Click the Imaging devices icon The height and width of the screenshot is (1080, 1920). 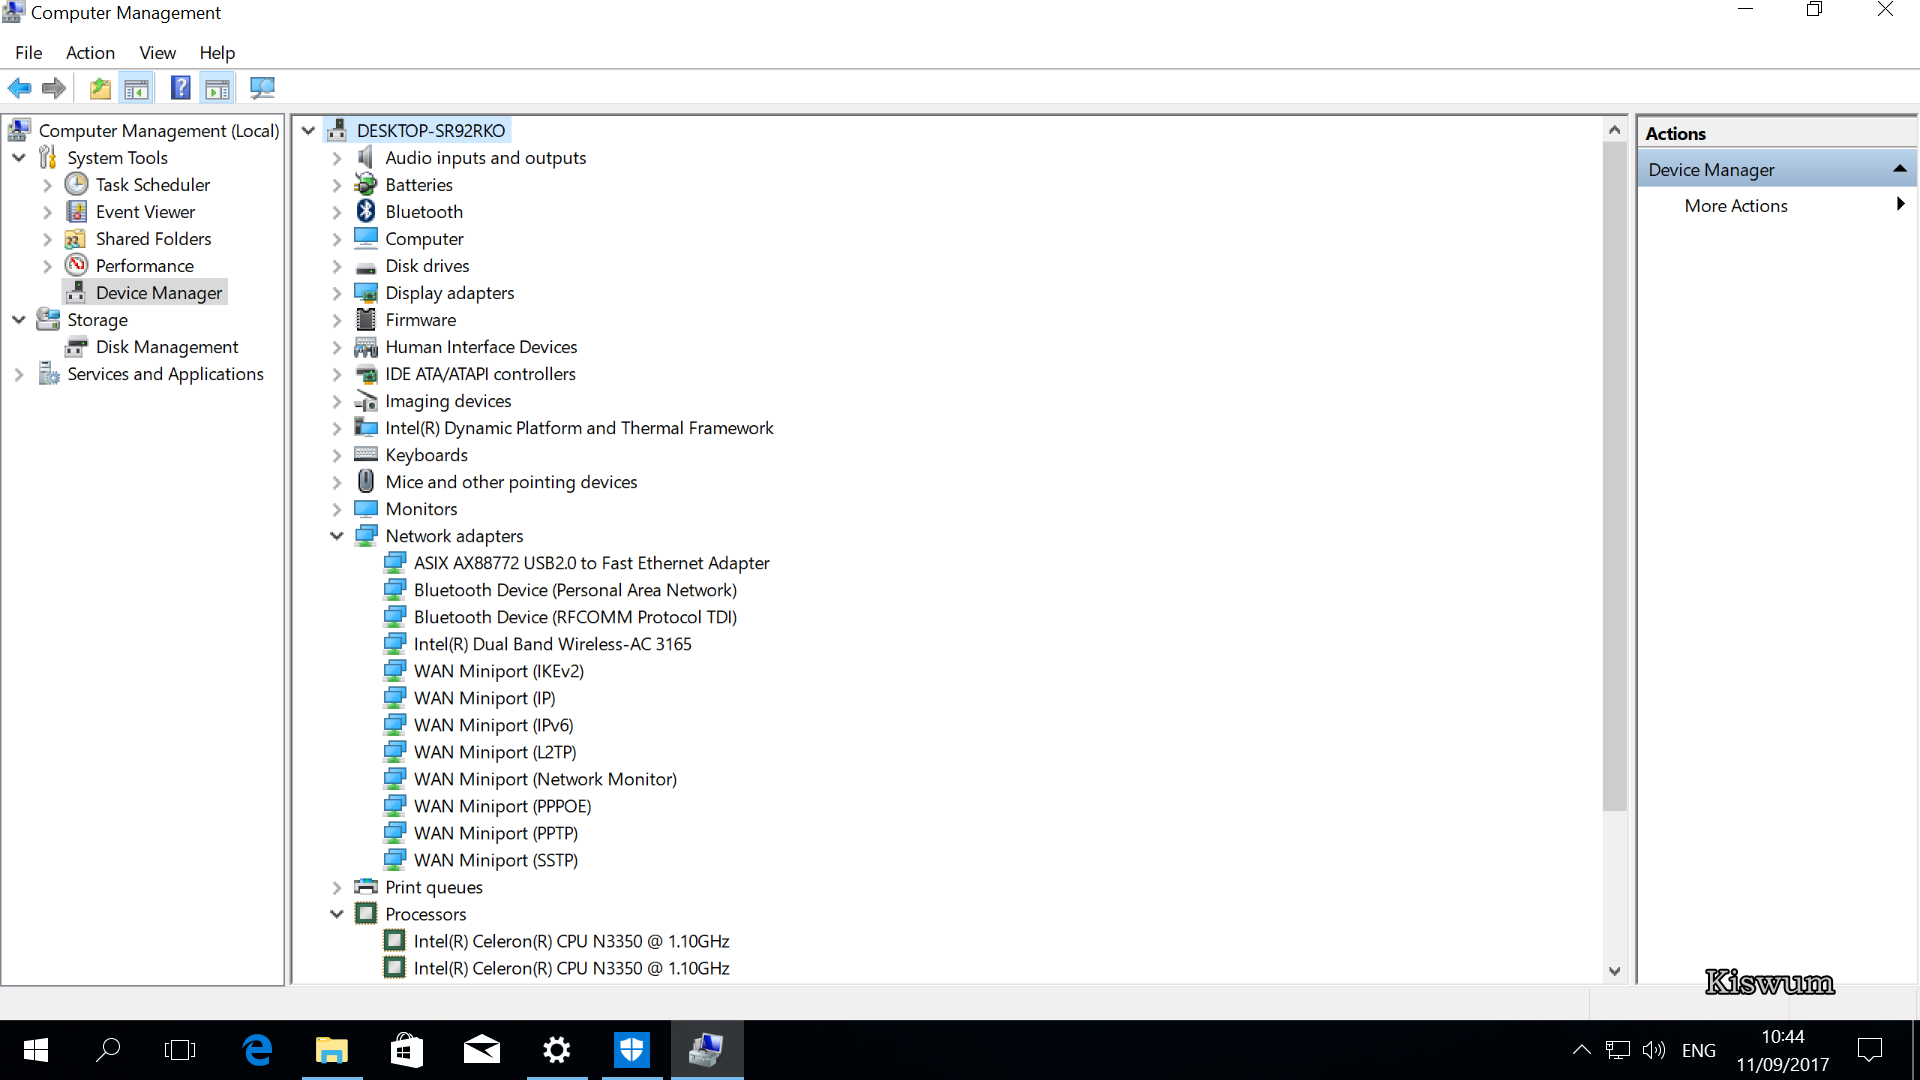[366, 400]
